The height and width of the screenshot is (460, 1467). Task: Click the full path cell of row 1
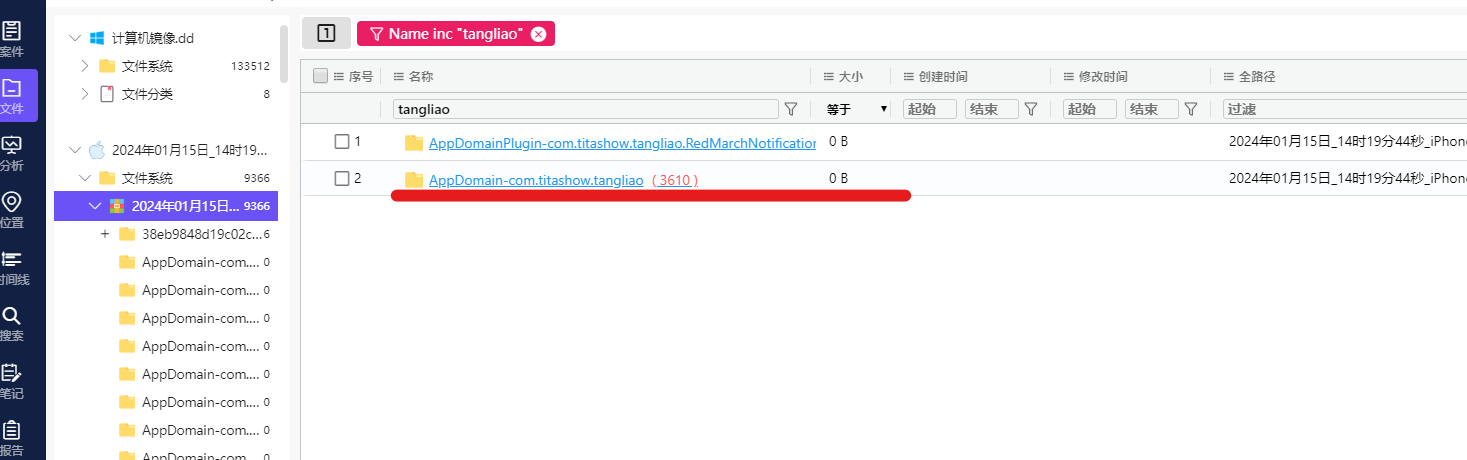click(1347, 142)
